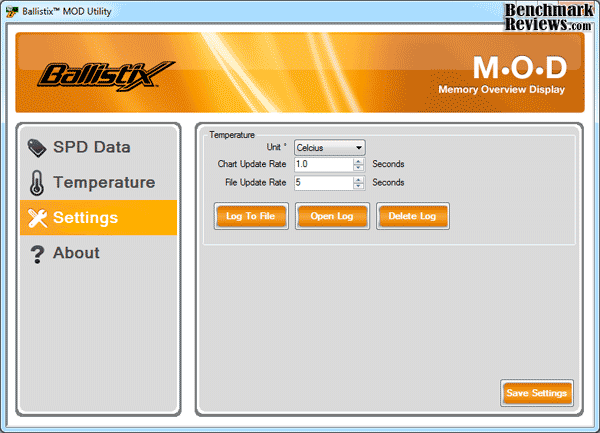This screenshot has height=433, width=600.
Task: Click Seconds text beside File Update Rate
Action: pos(388,182)
